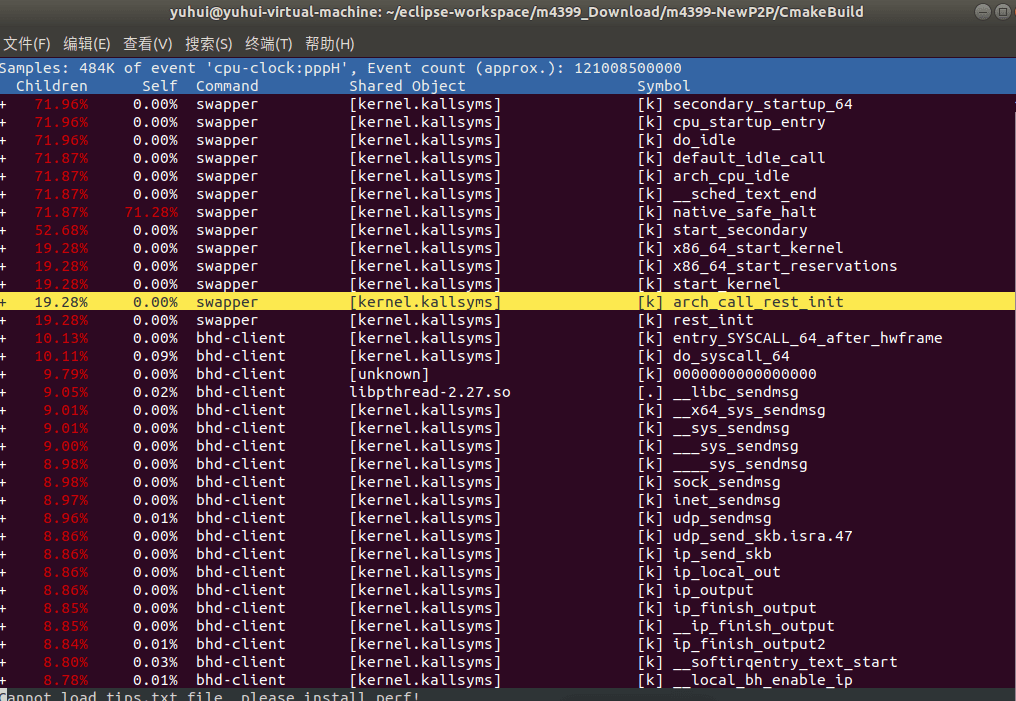Open the 搜索(S) menu
The image size is (1016, 701).
pyautogui.click(x=209, y=44)
